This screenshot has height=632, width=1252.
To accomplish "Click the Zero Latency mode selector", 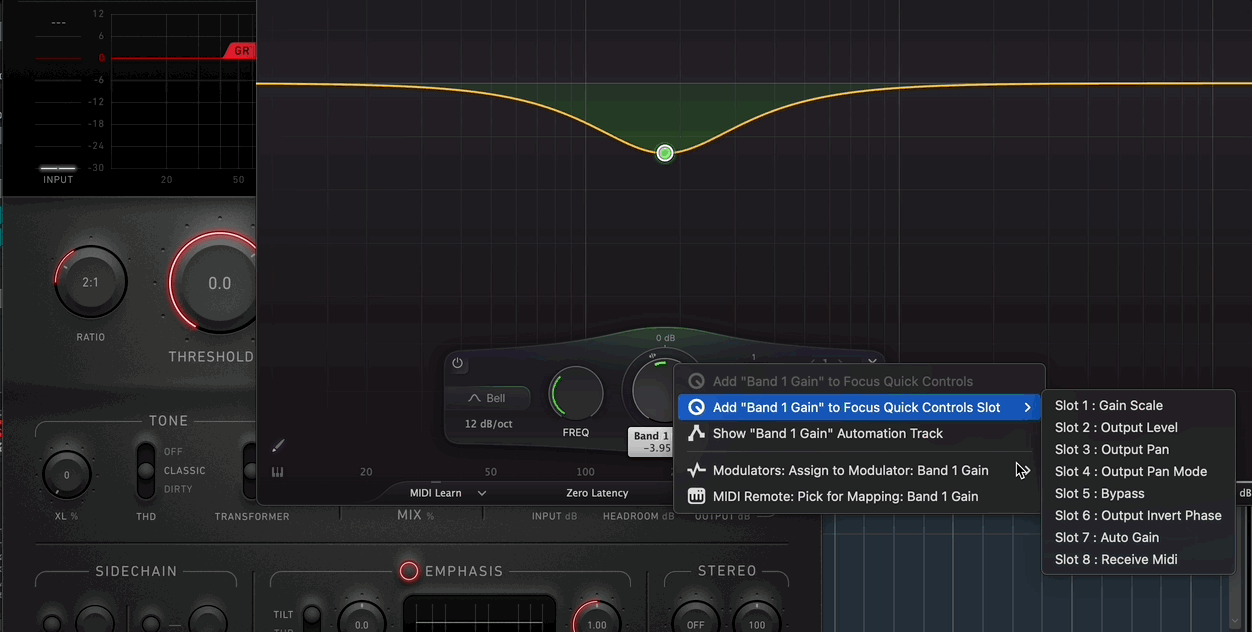I will (597, 493).
